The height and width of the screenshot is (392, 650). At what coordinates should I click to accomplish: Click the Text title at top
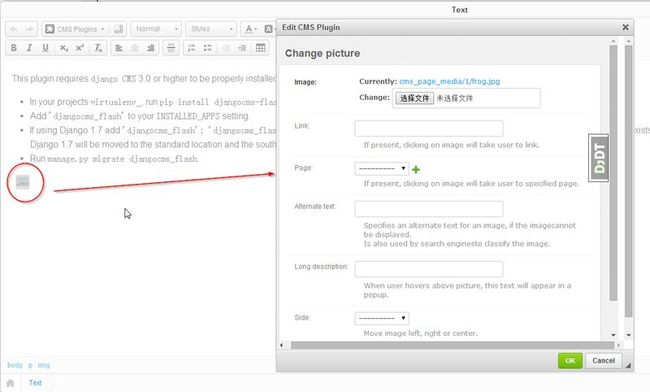[460, 10]
